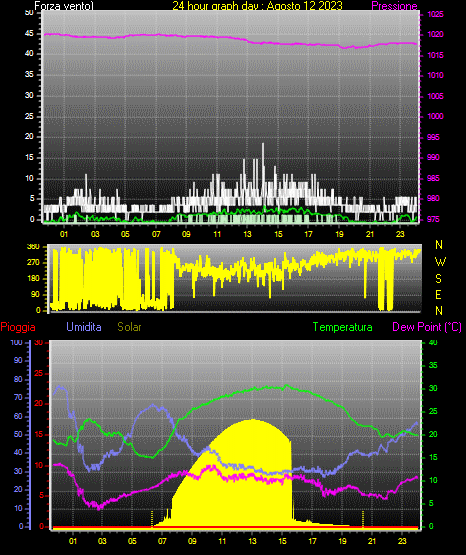Click hour 01 on wind graph axis
The image size is (466, 555).
pos(63,234)
